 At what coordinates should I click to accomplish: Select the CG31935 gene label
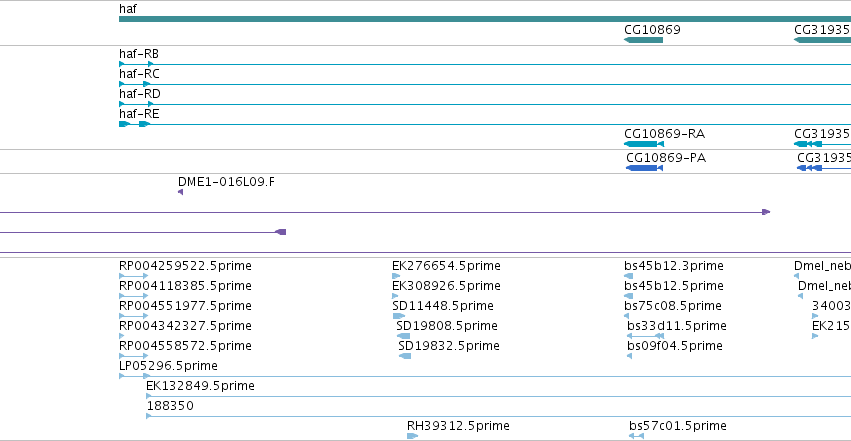click(x=822, y=30)
